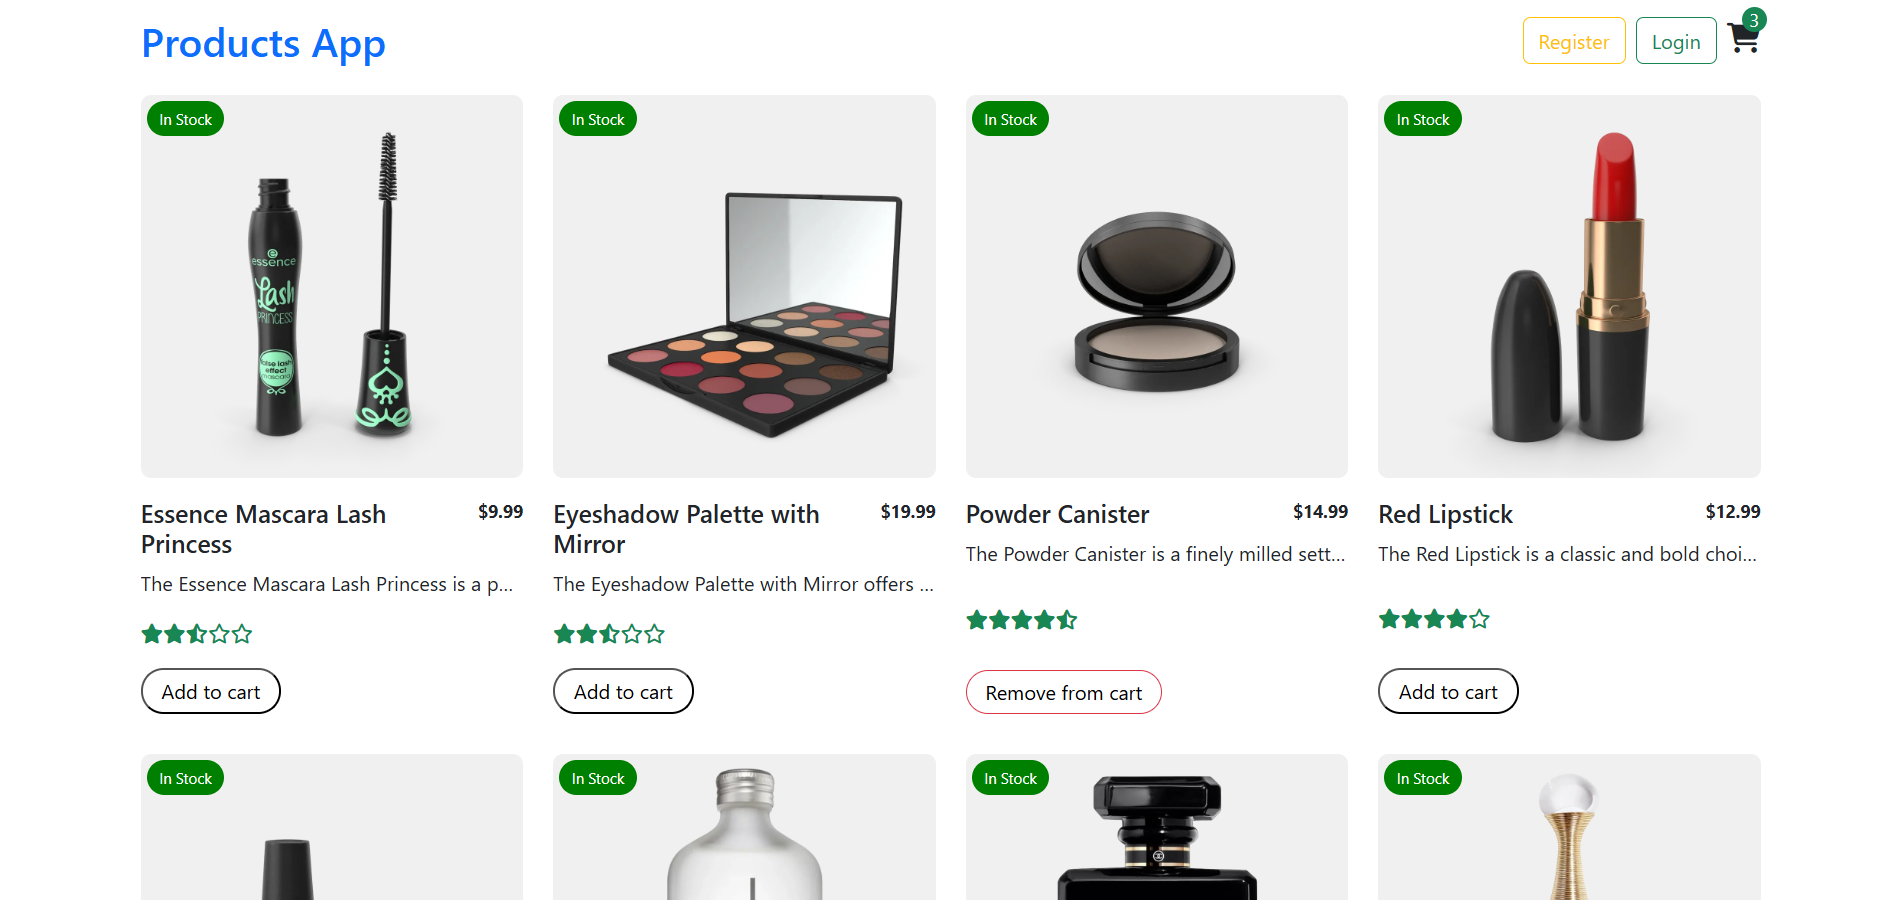
Task: Open the Powder Canister title
Action: [x=1057, y=514]
